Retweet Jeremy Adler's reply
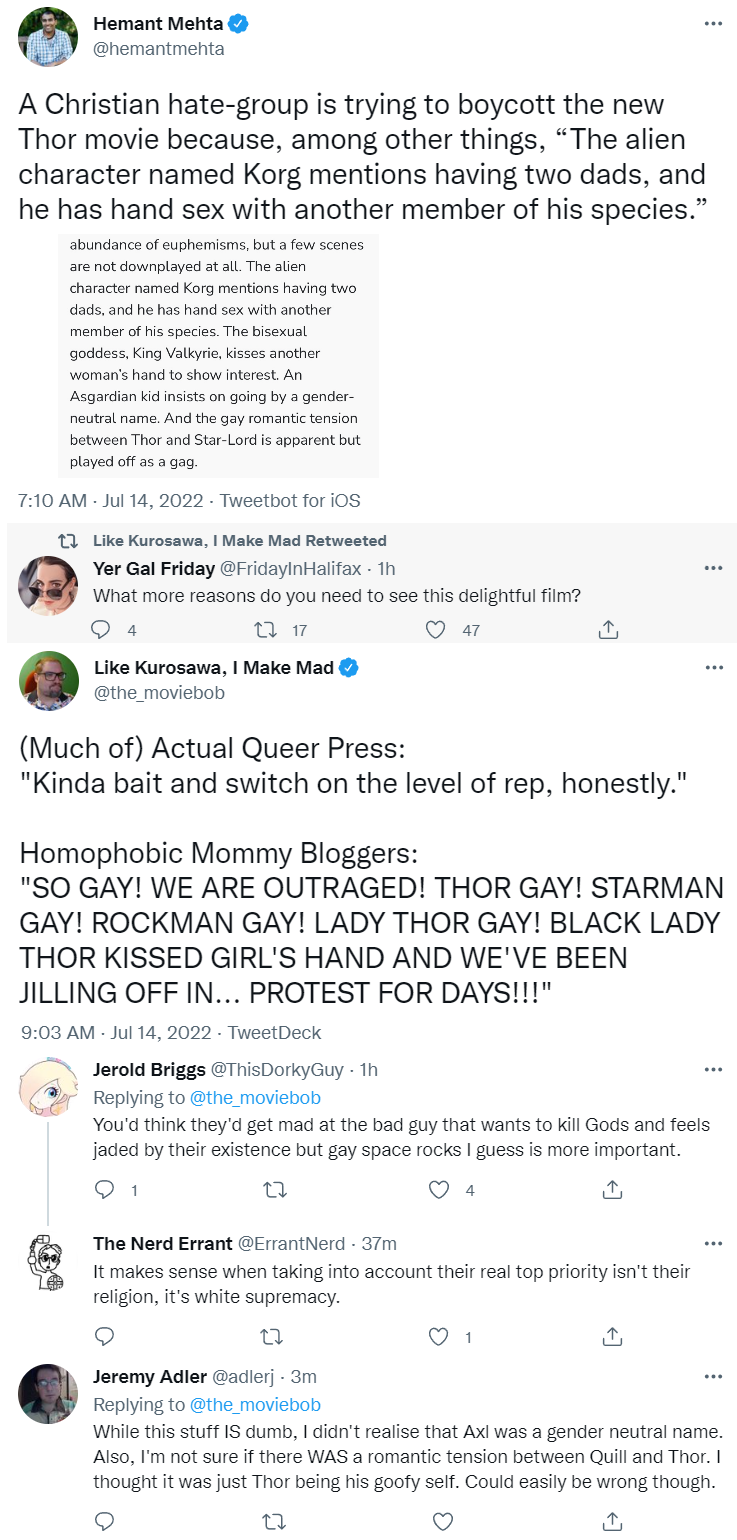This screenshot has width=737, height=1540. pos(272,1521)
